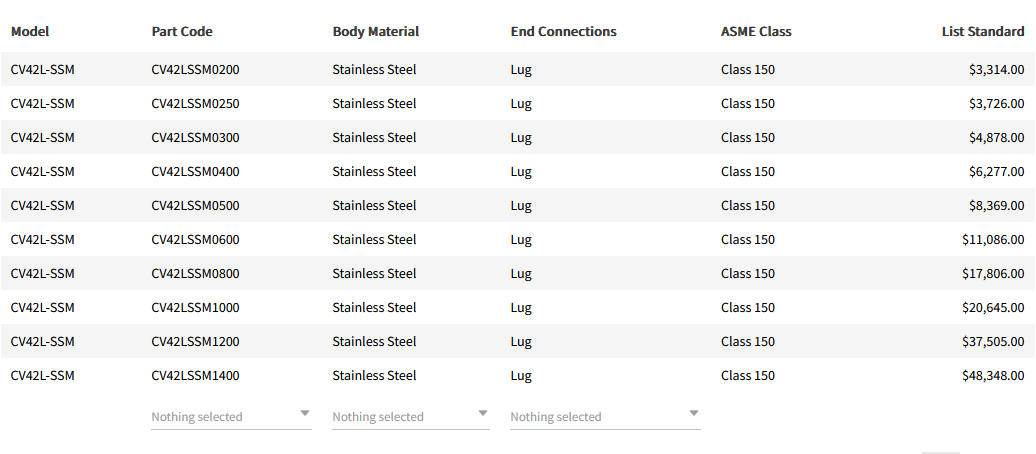This screenshot has height=454, width=1036.
Task: Choose part code CV42LSSM1400
Action: click(x=195, y=376)
